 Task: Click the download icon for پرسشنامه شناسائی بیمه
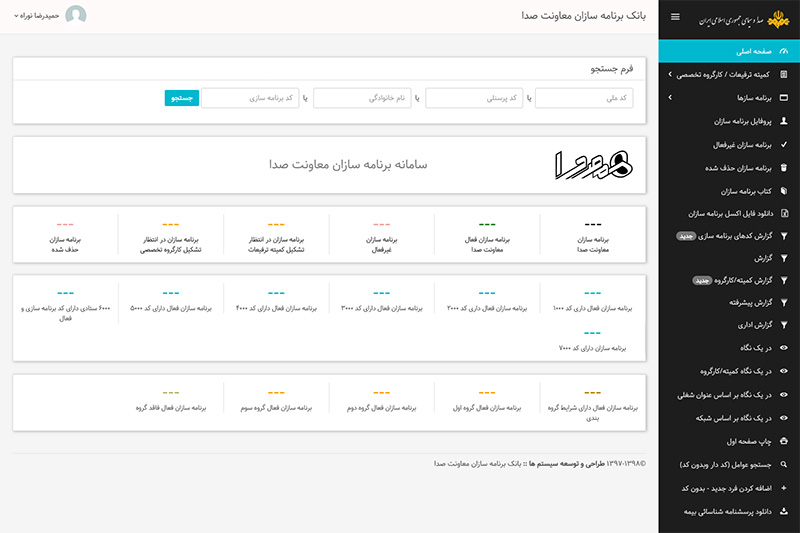783,511
